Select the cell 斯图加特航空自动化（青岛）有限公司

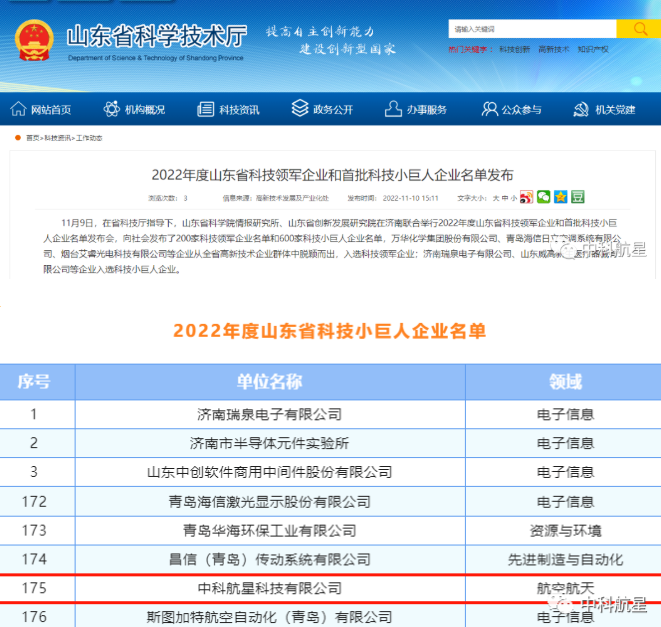tap(270, 617)
